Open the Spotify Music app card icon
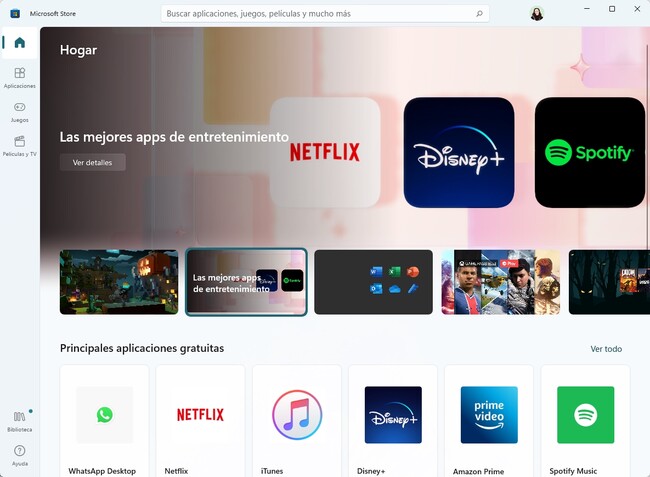Screen dimensions: 650x477 tap(585, 415)
